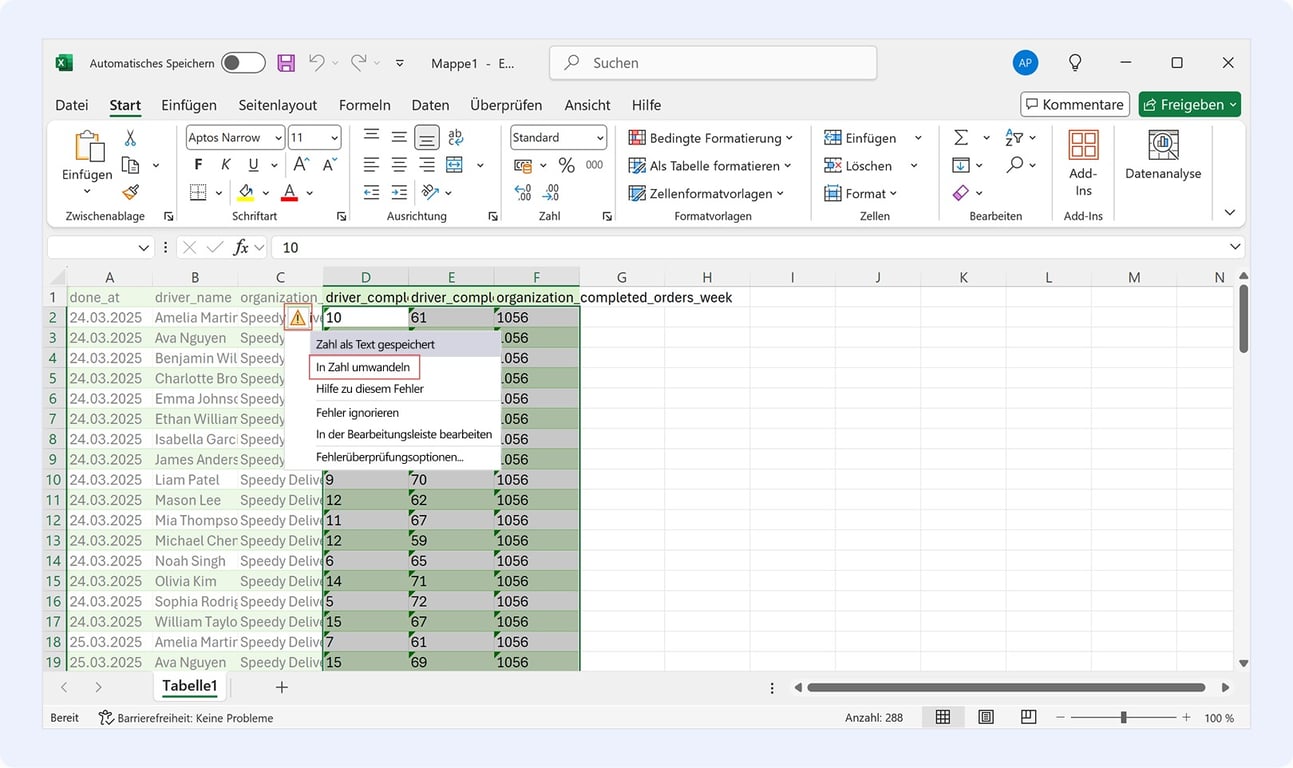This screenshot has width=1293, height=768.
Task: Apply red font color A
Action: [x=290, y=192]
